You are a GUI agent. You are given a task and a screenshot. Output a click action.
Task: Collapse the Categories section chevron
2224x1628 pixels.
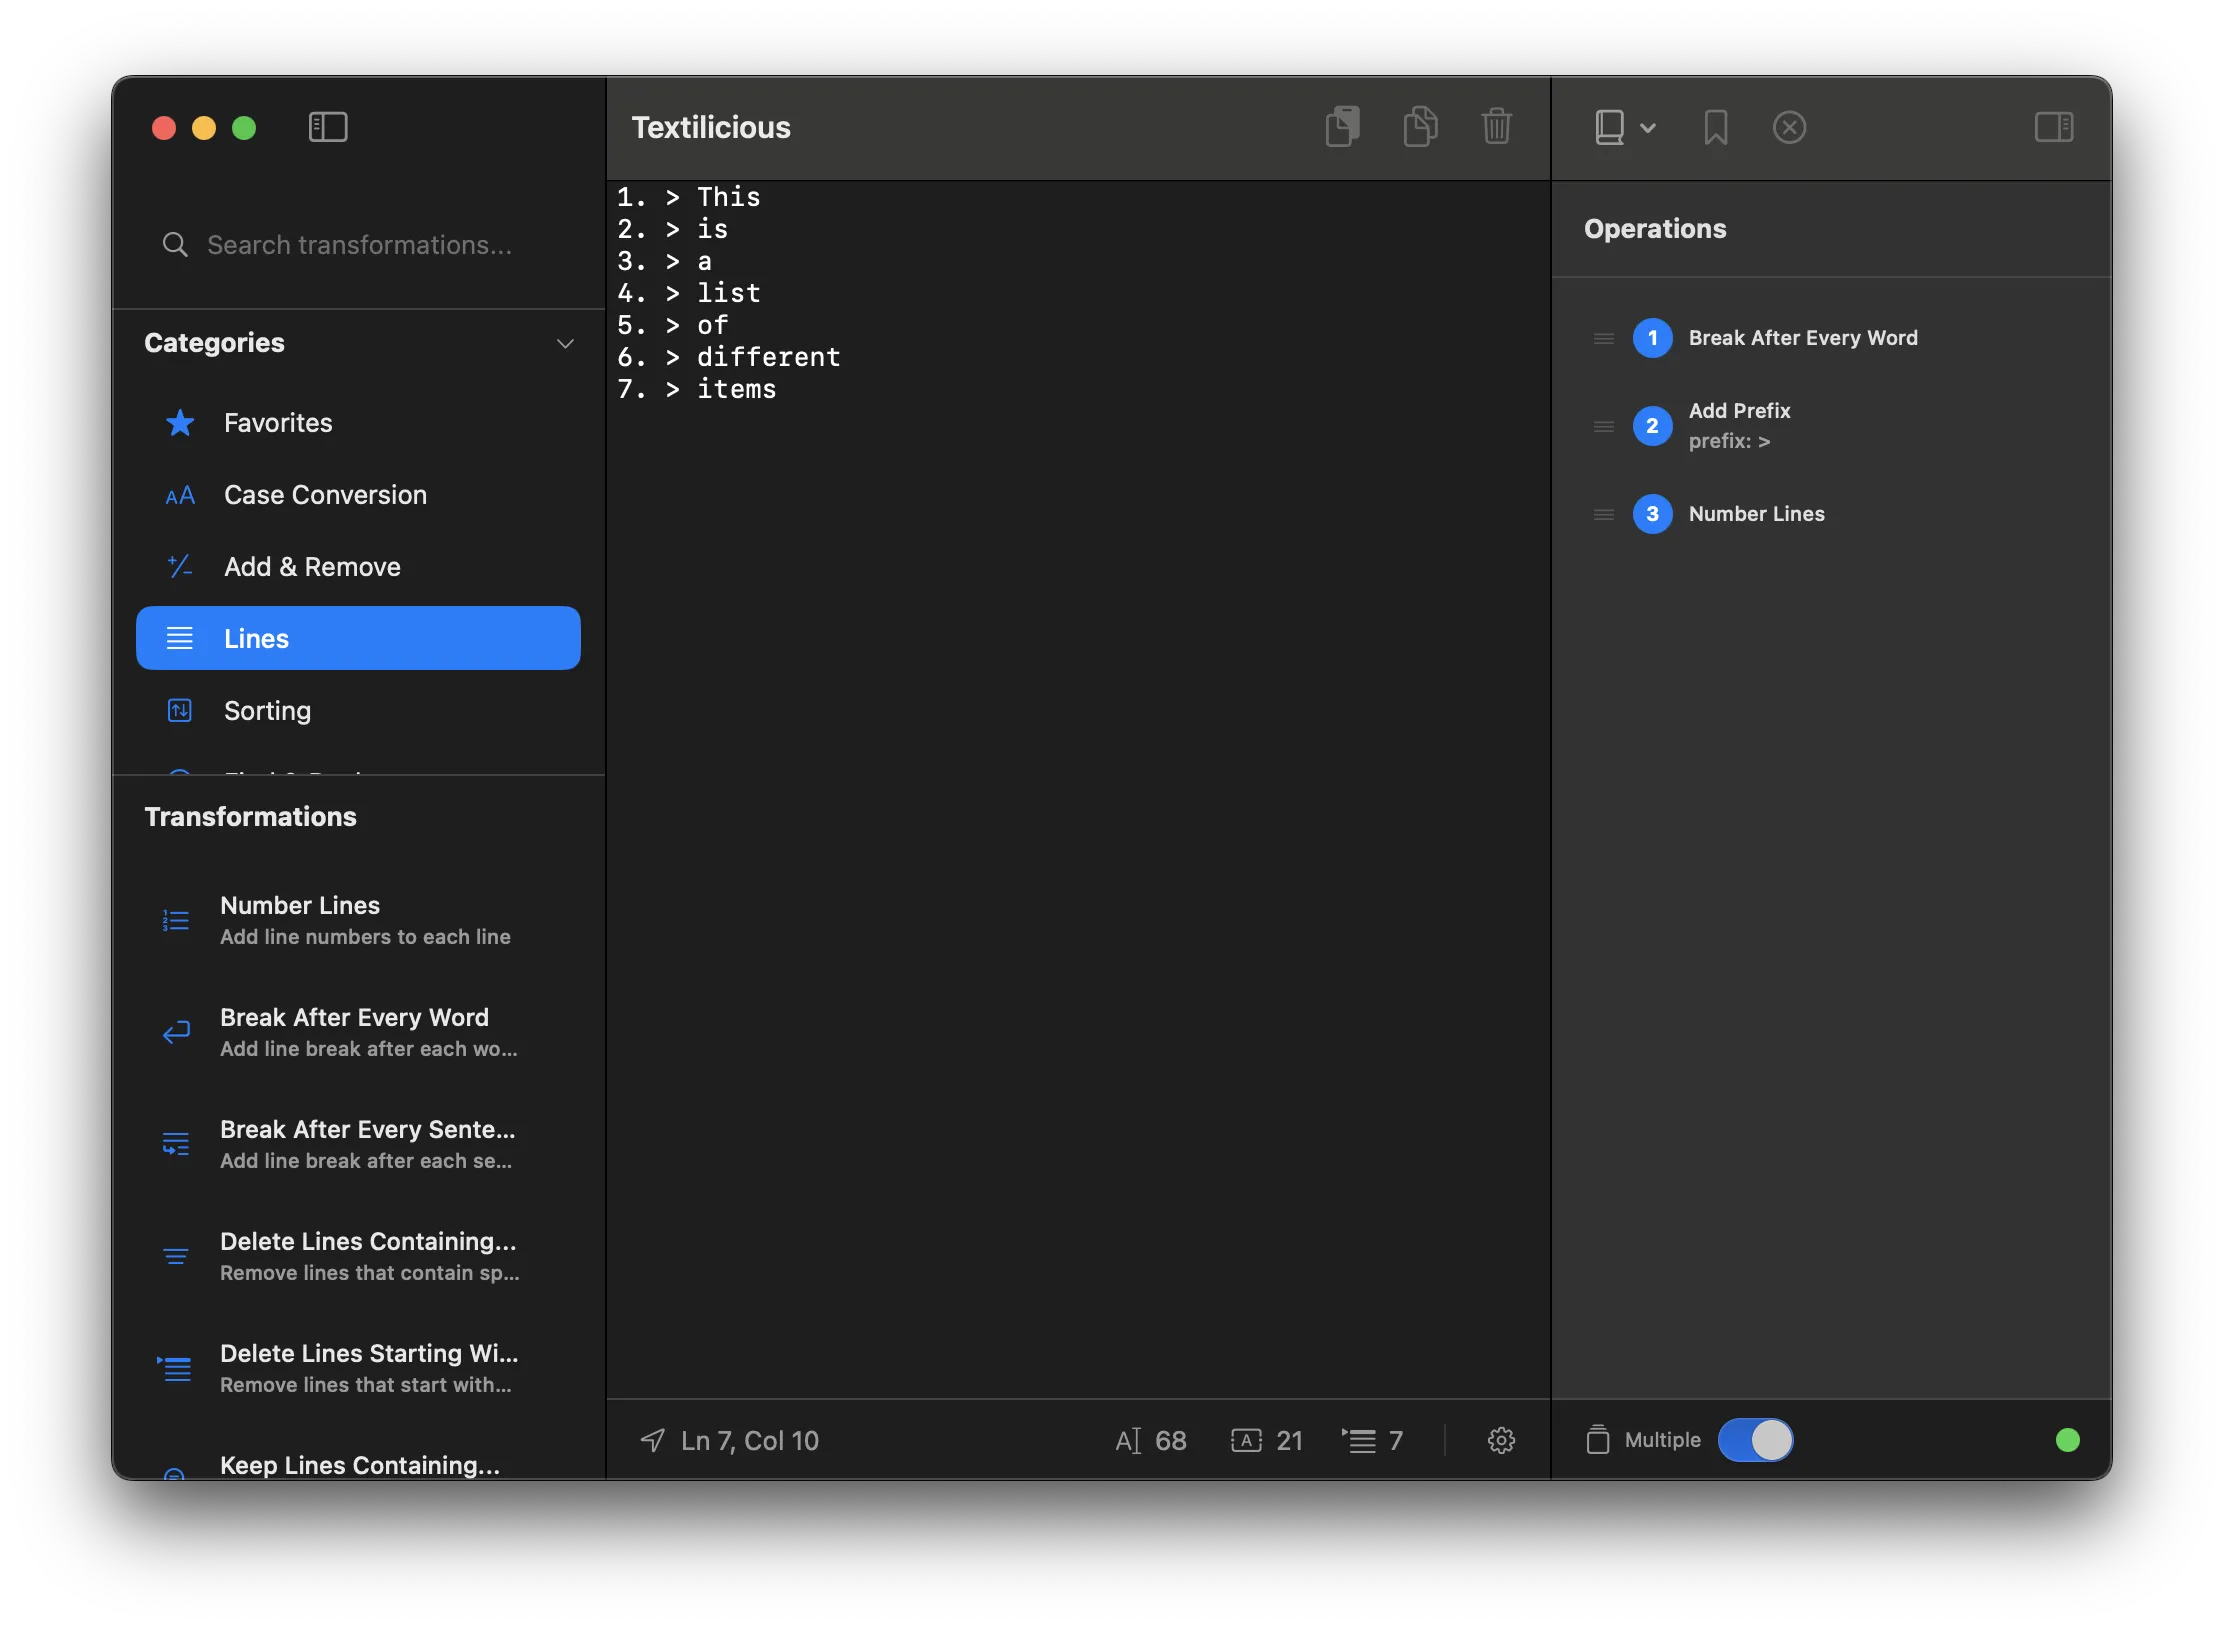[565, 343]
